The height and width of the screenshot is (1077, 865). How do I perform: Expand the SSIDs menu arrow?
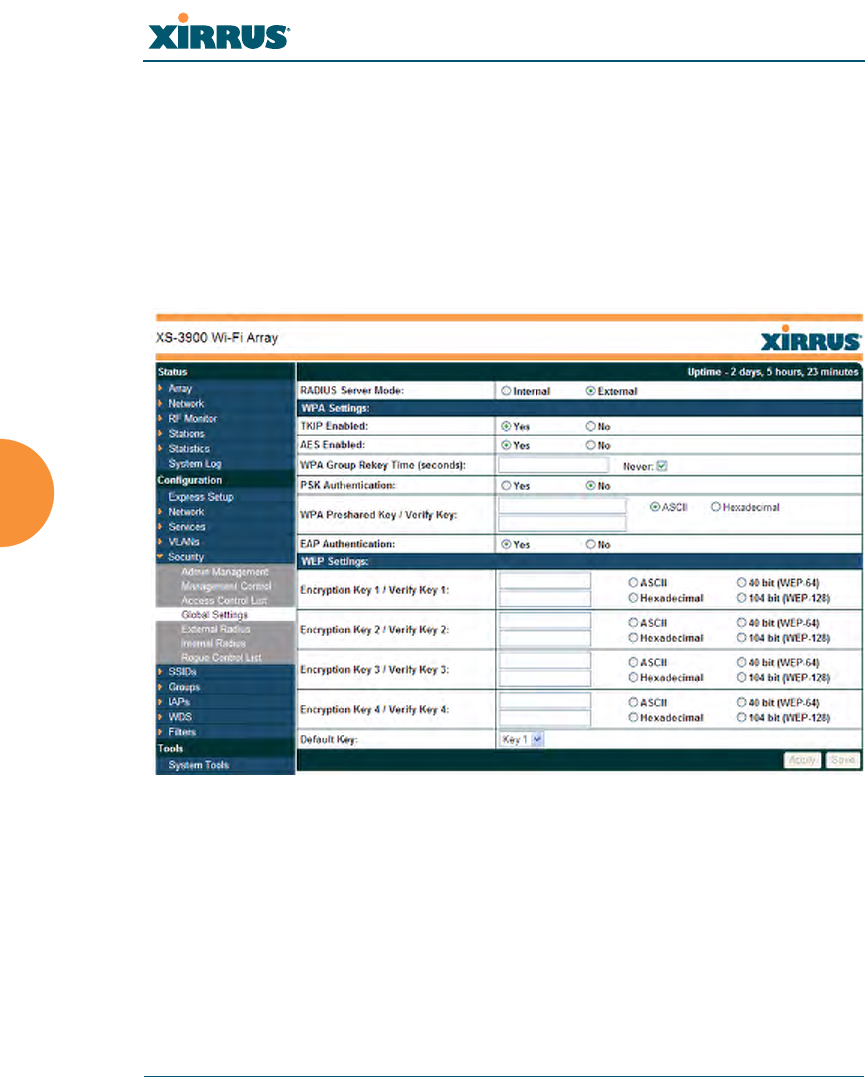161,672
